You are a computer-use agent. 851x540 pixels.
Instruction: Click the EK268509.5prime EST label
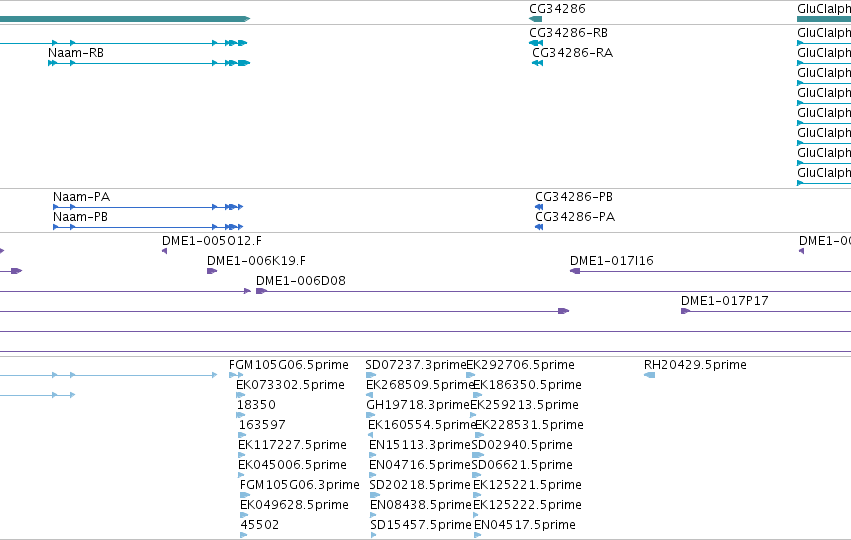420,385
